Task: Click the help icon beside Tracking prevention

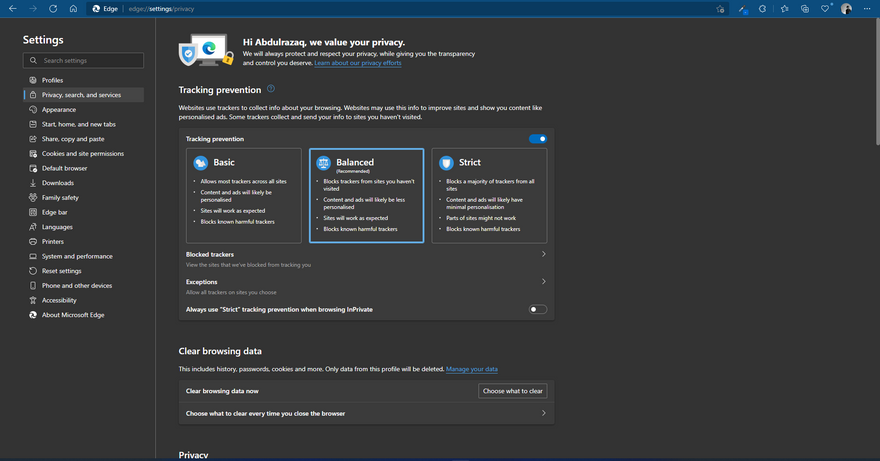Action: tap(271, 89)
